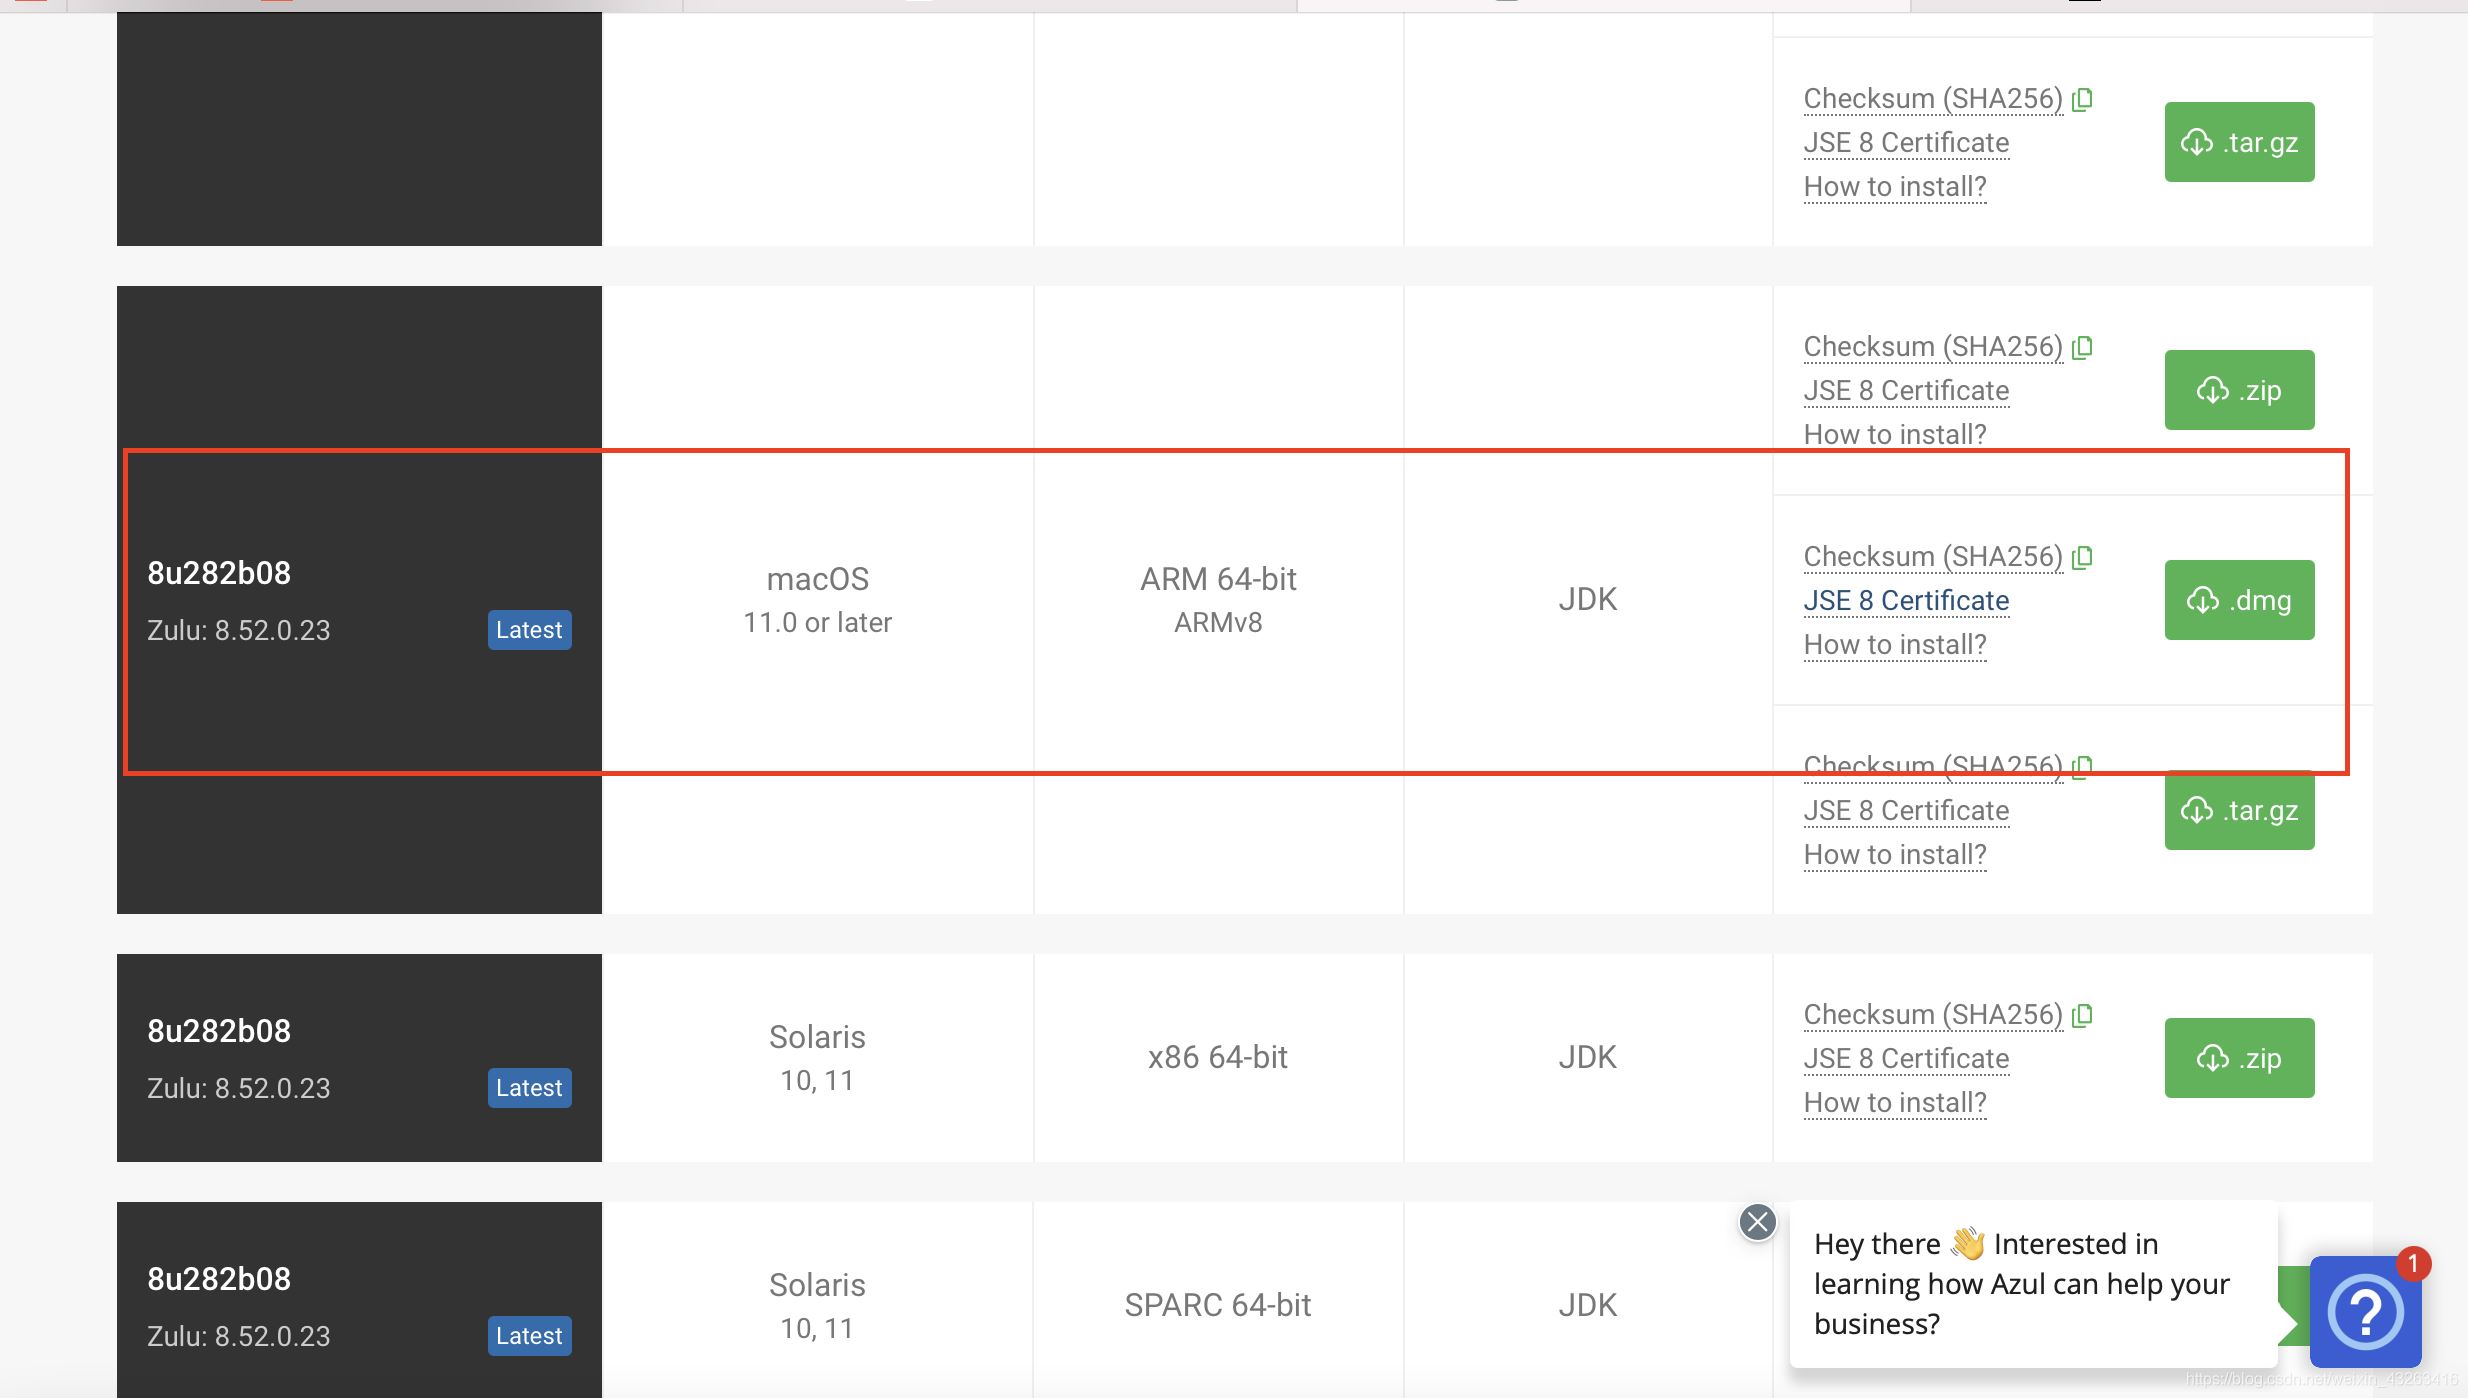Open Checksum (SHA256) link for .dmg row
Image resolution: width=2468 pixels, height=1398 pixels.
click(x=1932, y=557)
